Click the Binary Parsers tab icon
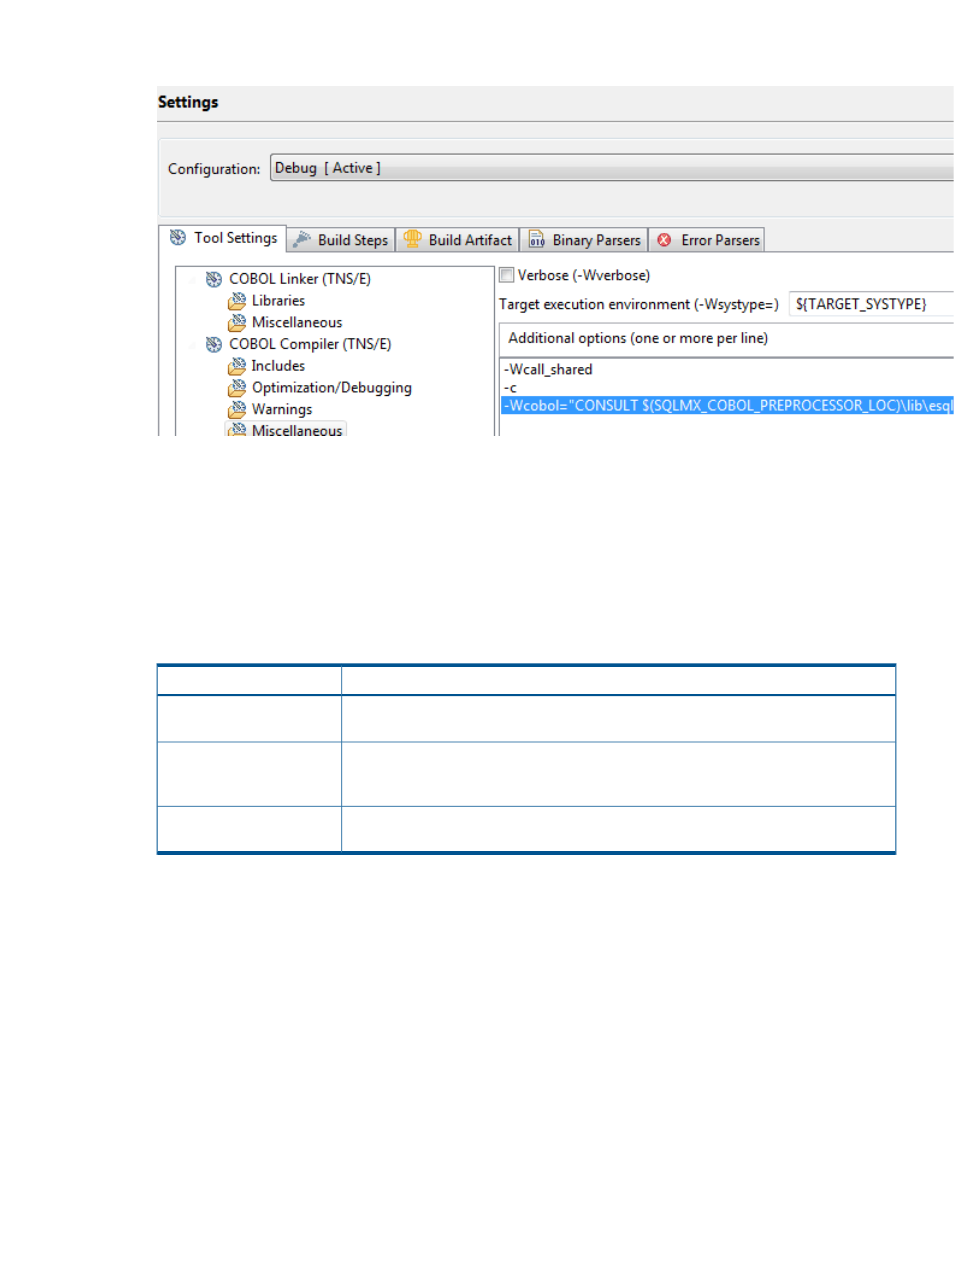 tap(537, 240)
